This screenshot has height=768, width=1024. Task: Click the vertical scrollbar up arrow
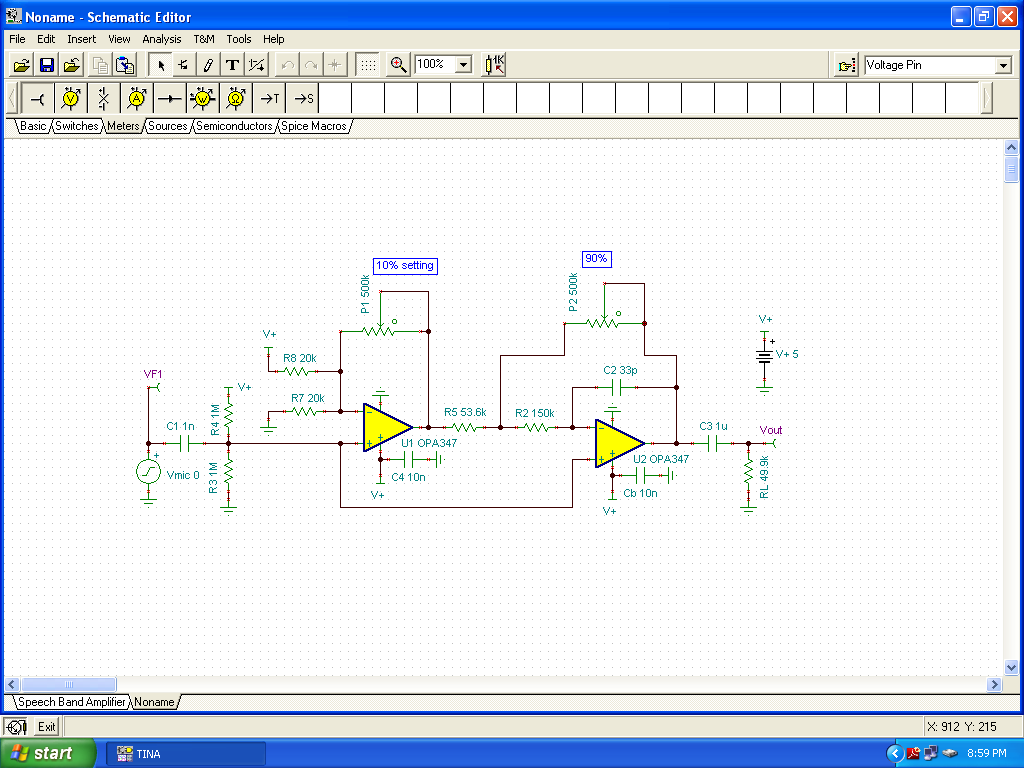click(1011, 148)
